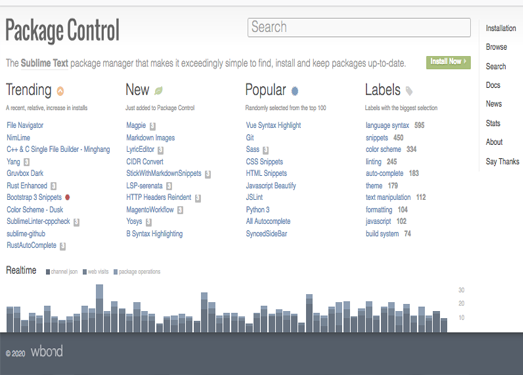The width and height of the screenshot is (523, 375).
Task: Click the Trending orange arrow icon
Action: [60, 91]
